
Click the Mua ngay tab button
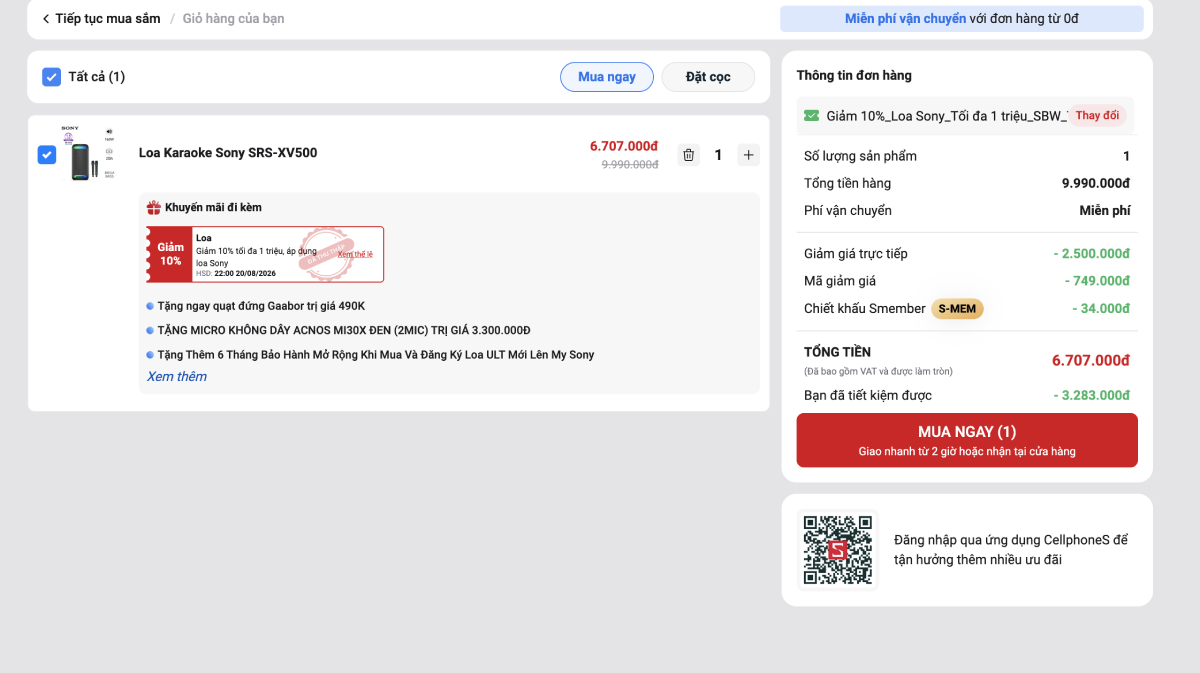[607, 77]
